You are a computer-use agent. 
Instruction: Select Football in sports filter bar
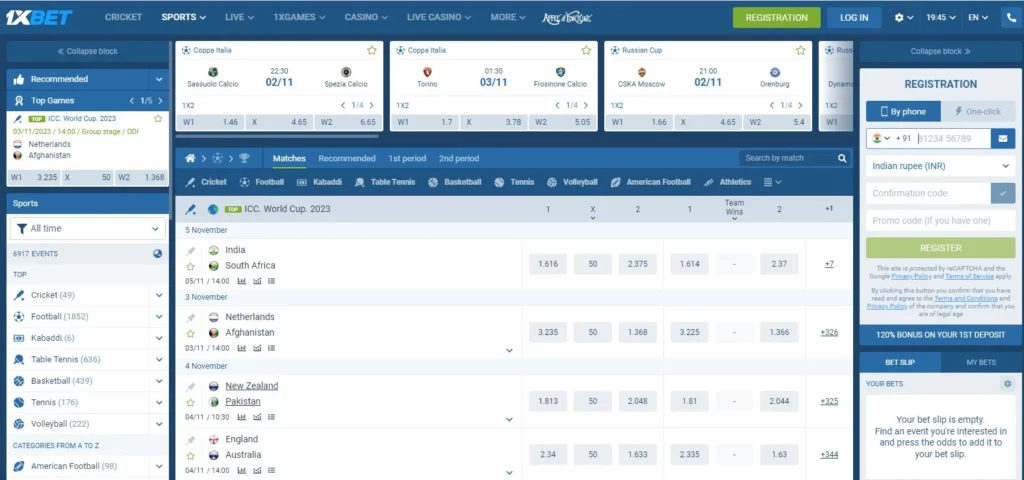[x=262, y=182]
